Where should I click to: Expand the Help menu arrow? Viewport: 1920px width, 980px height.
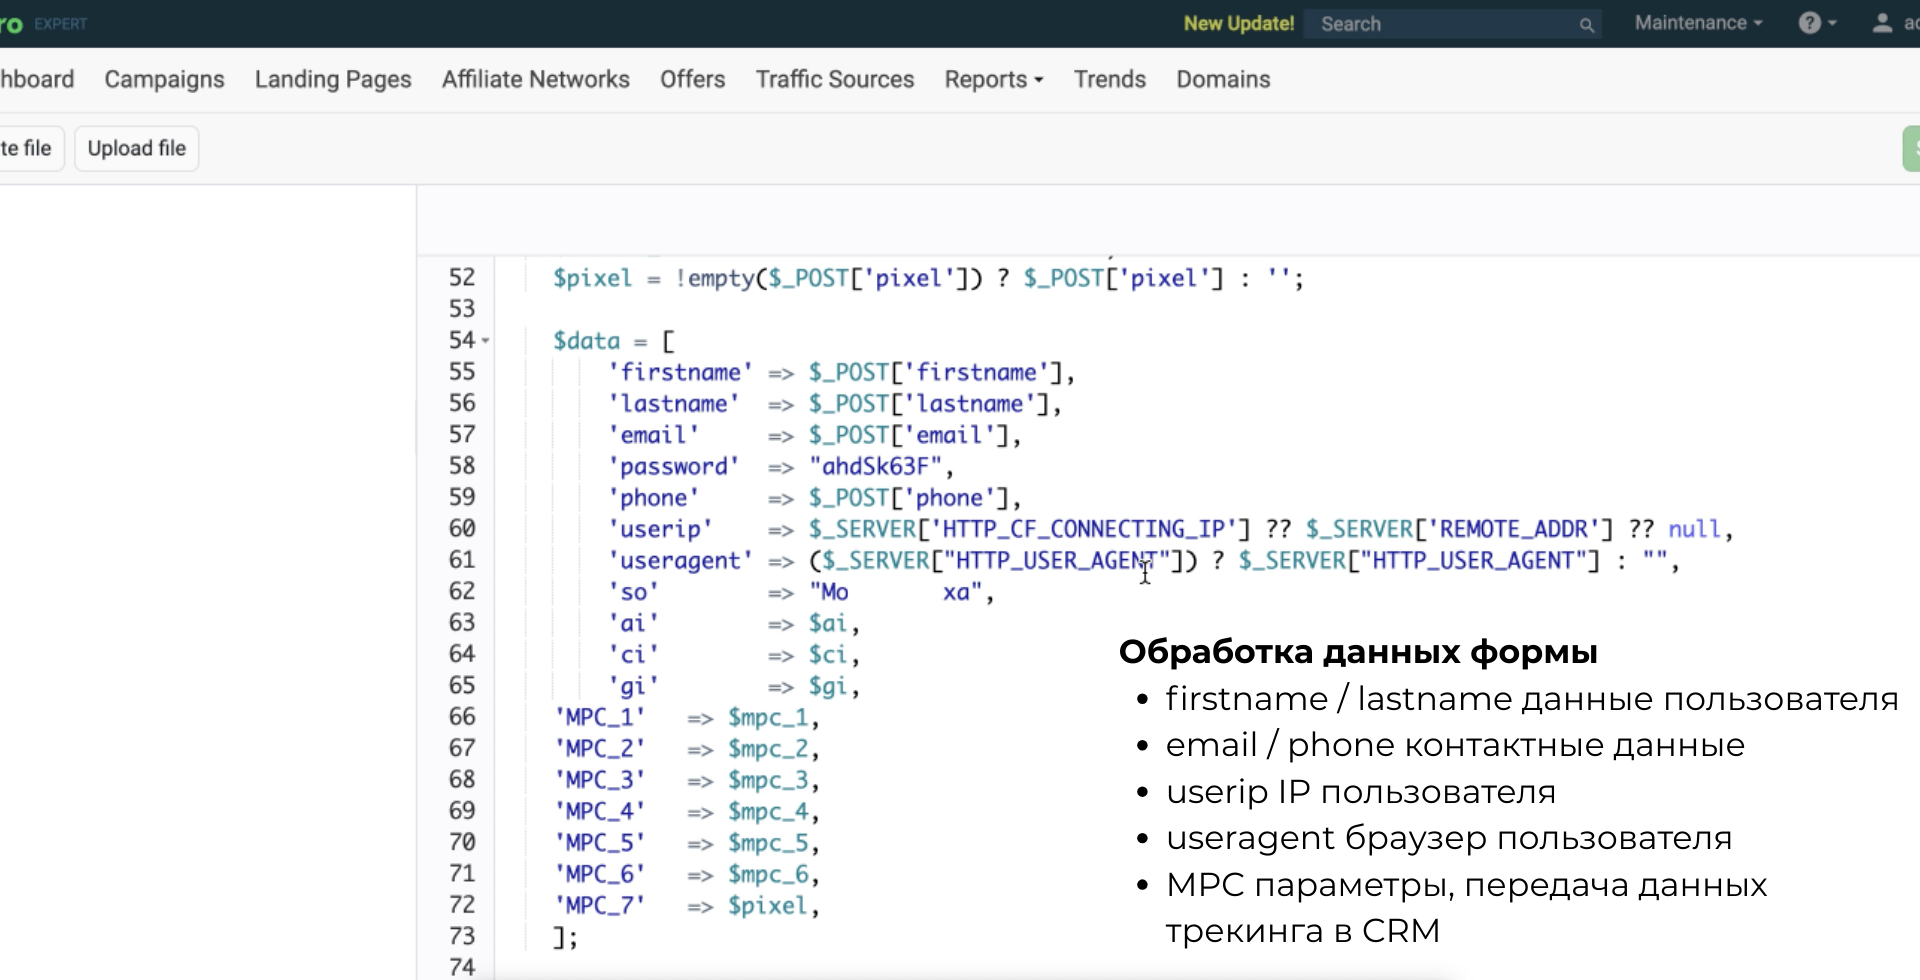click(x=1830, y=23)
